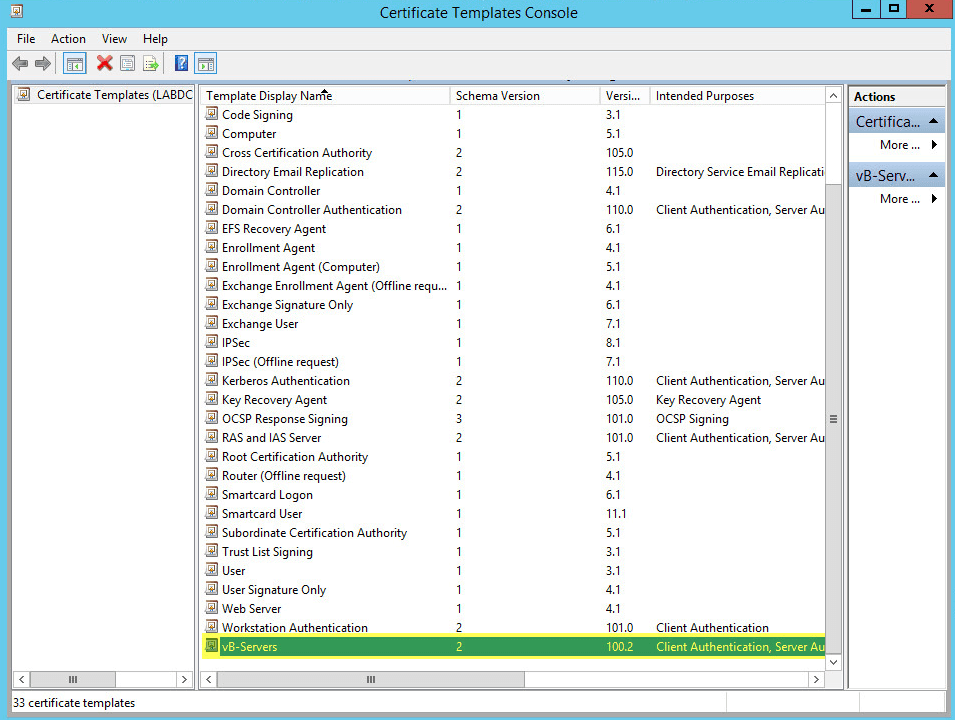The width and height of the screenshot is (955, 720).
Task: Select the RAS and IAS Server template
Action: click(271, 438)
